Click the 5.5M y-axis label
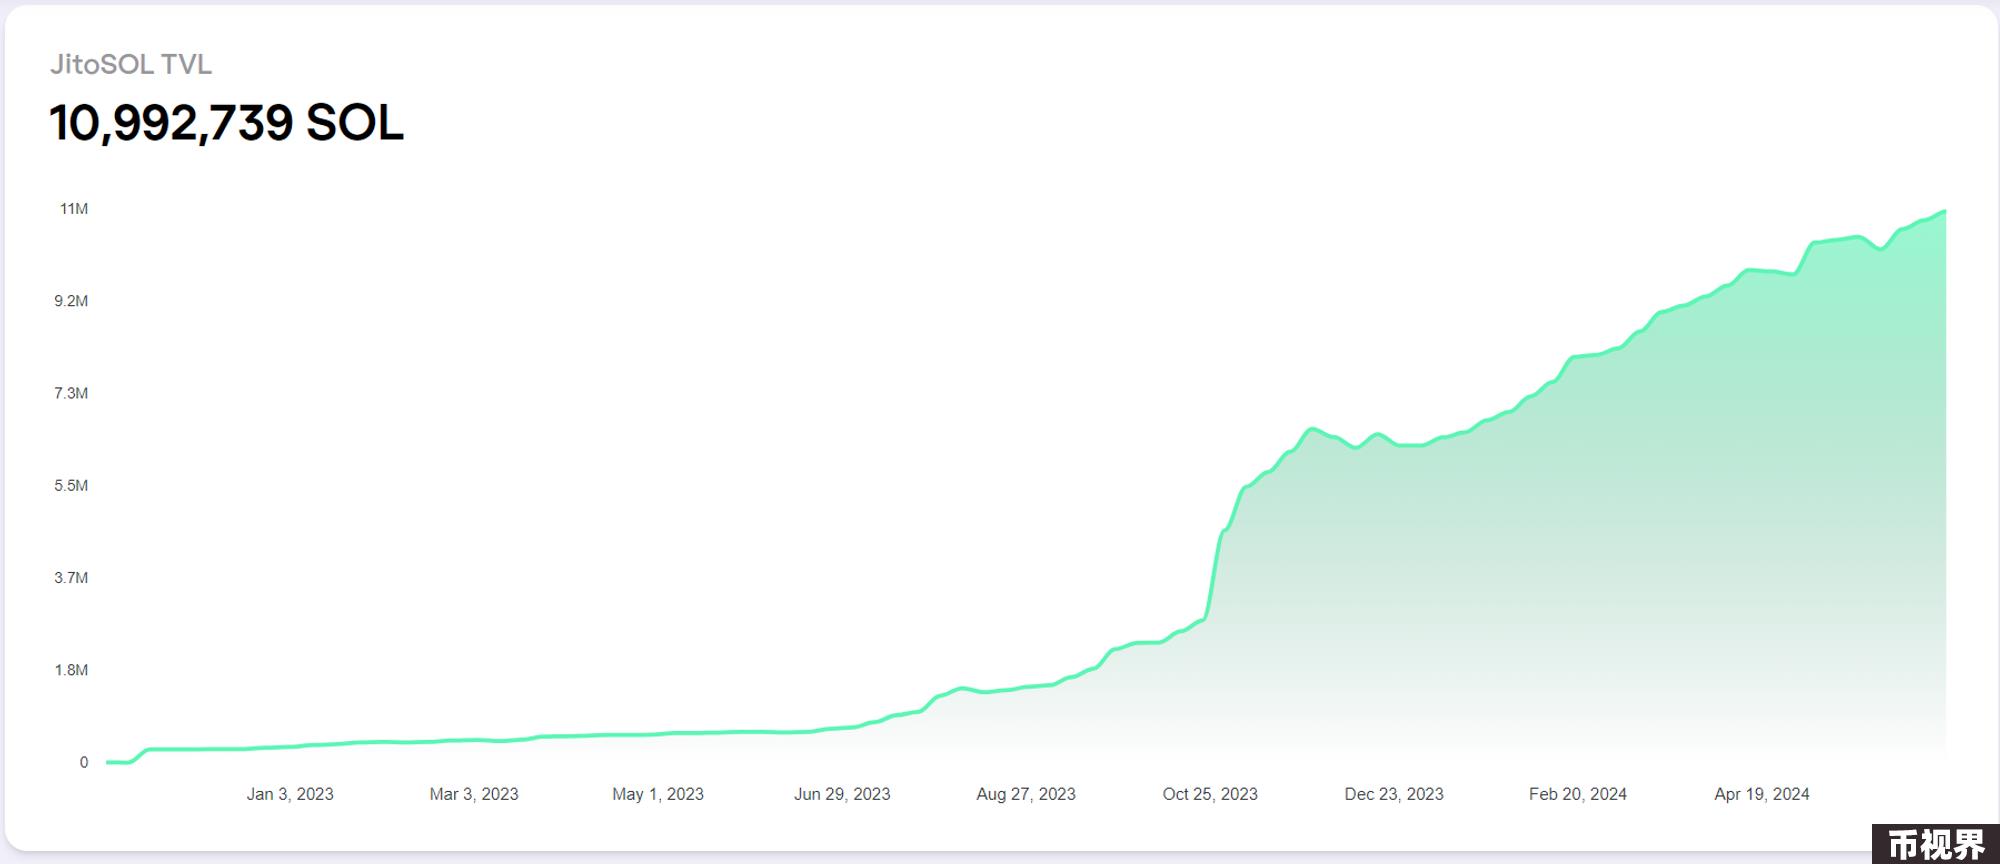Image resolution: width=2000 pixels, height=864 pixels. [71, 486]
